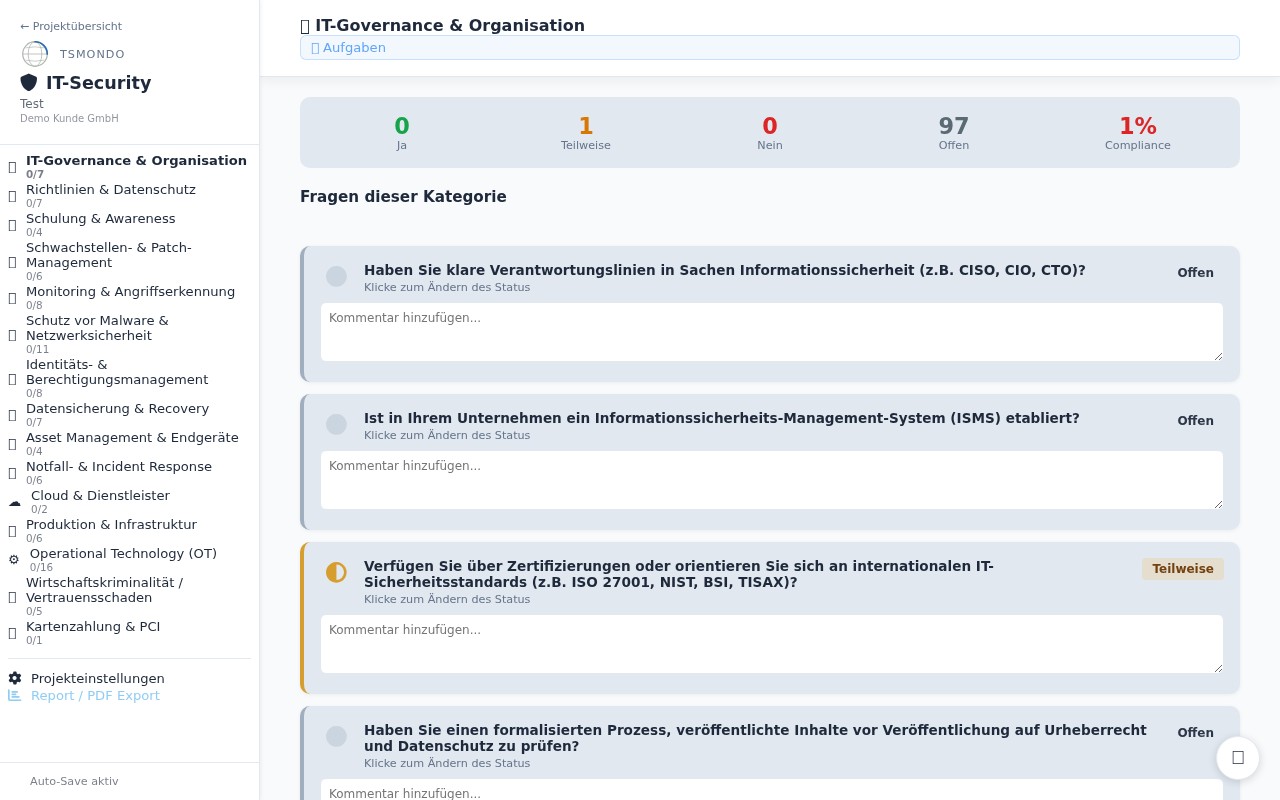Select IT-Governance & Organisation category

[x=130, y=167]
